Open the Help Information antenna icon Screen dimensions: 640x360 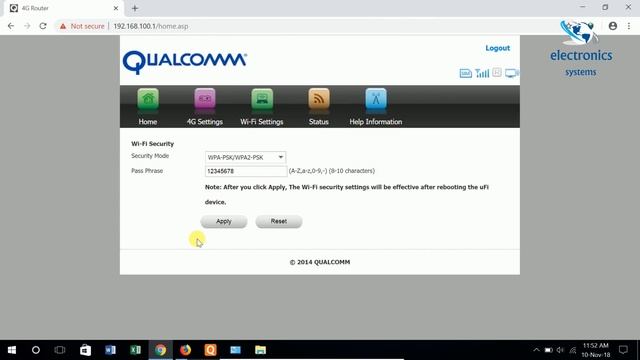(376, 99)
